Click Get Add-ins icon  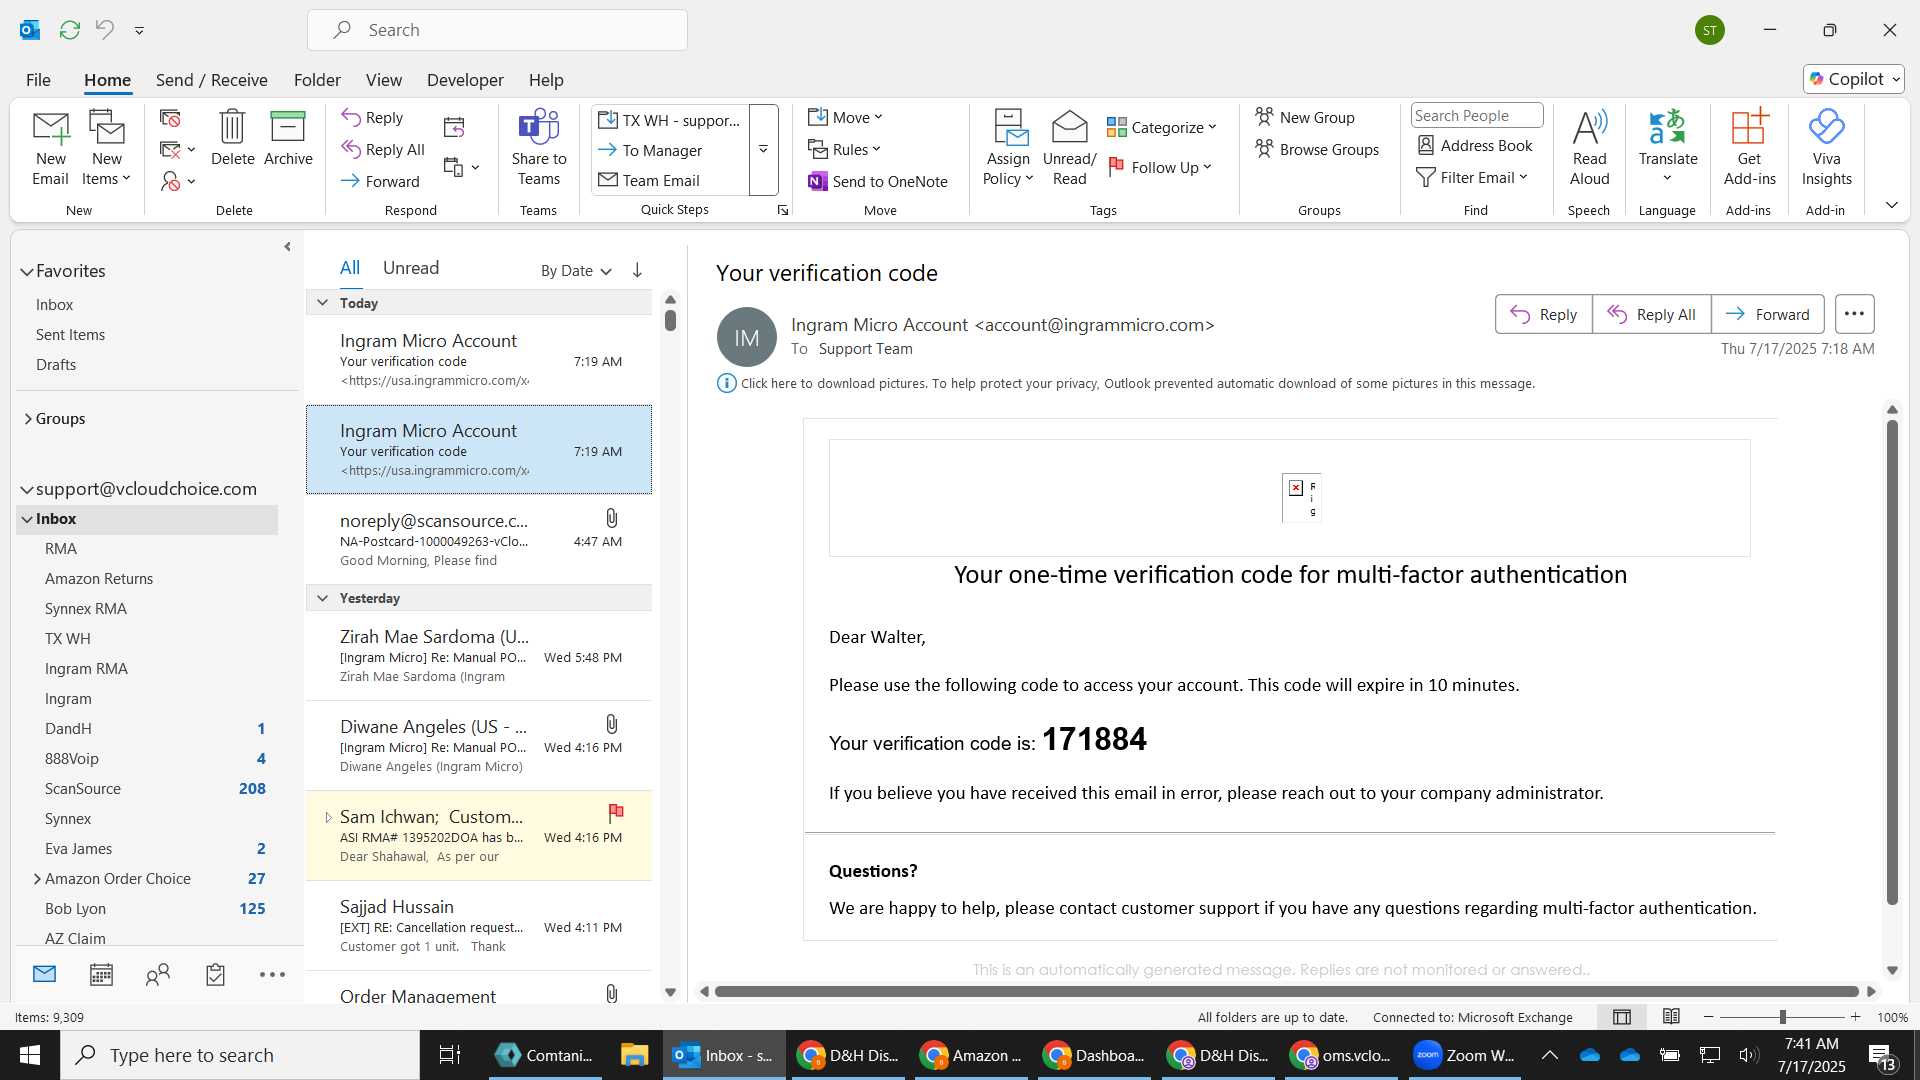point(1749,148)
